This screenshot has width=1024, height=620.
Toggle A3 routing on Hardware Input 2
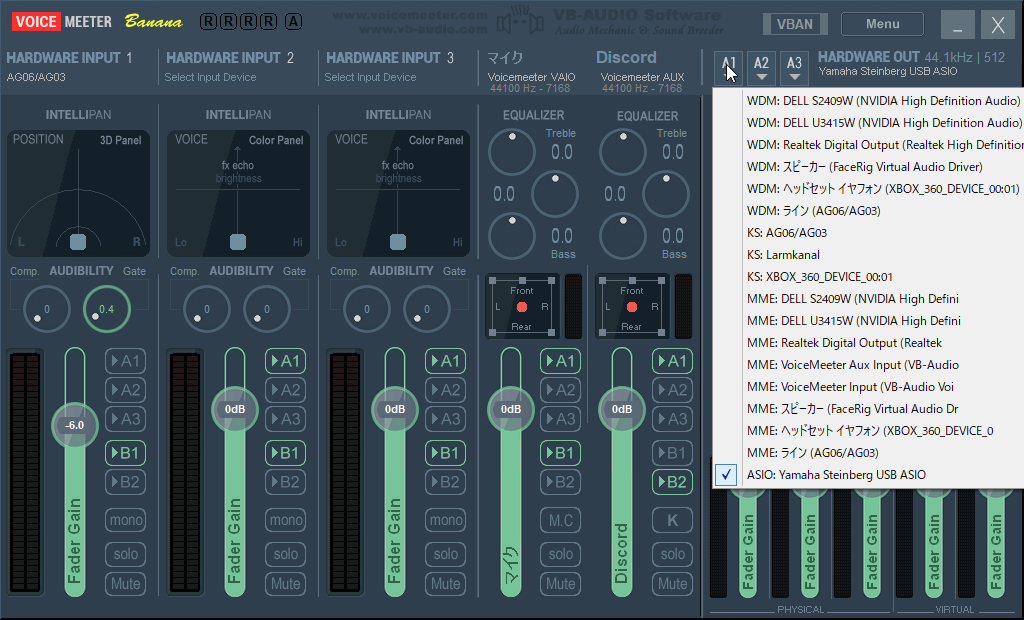click(285, 419)
